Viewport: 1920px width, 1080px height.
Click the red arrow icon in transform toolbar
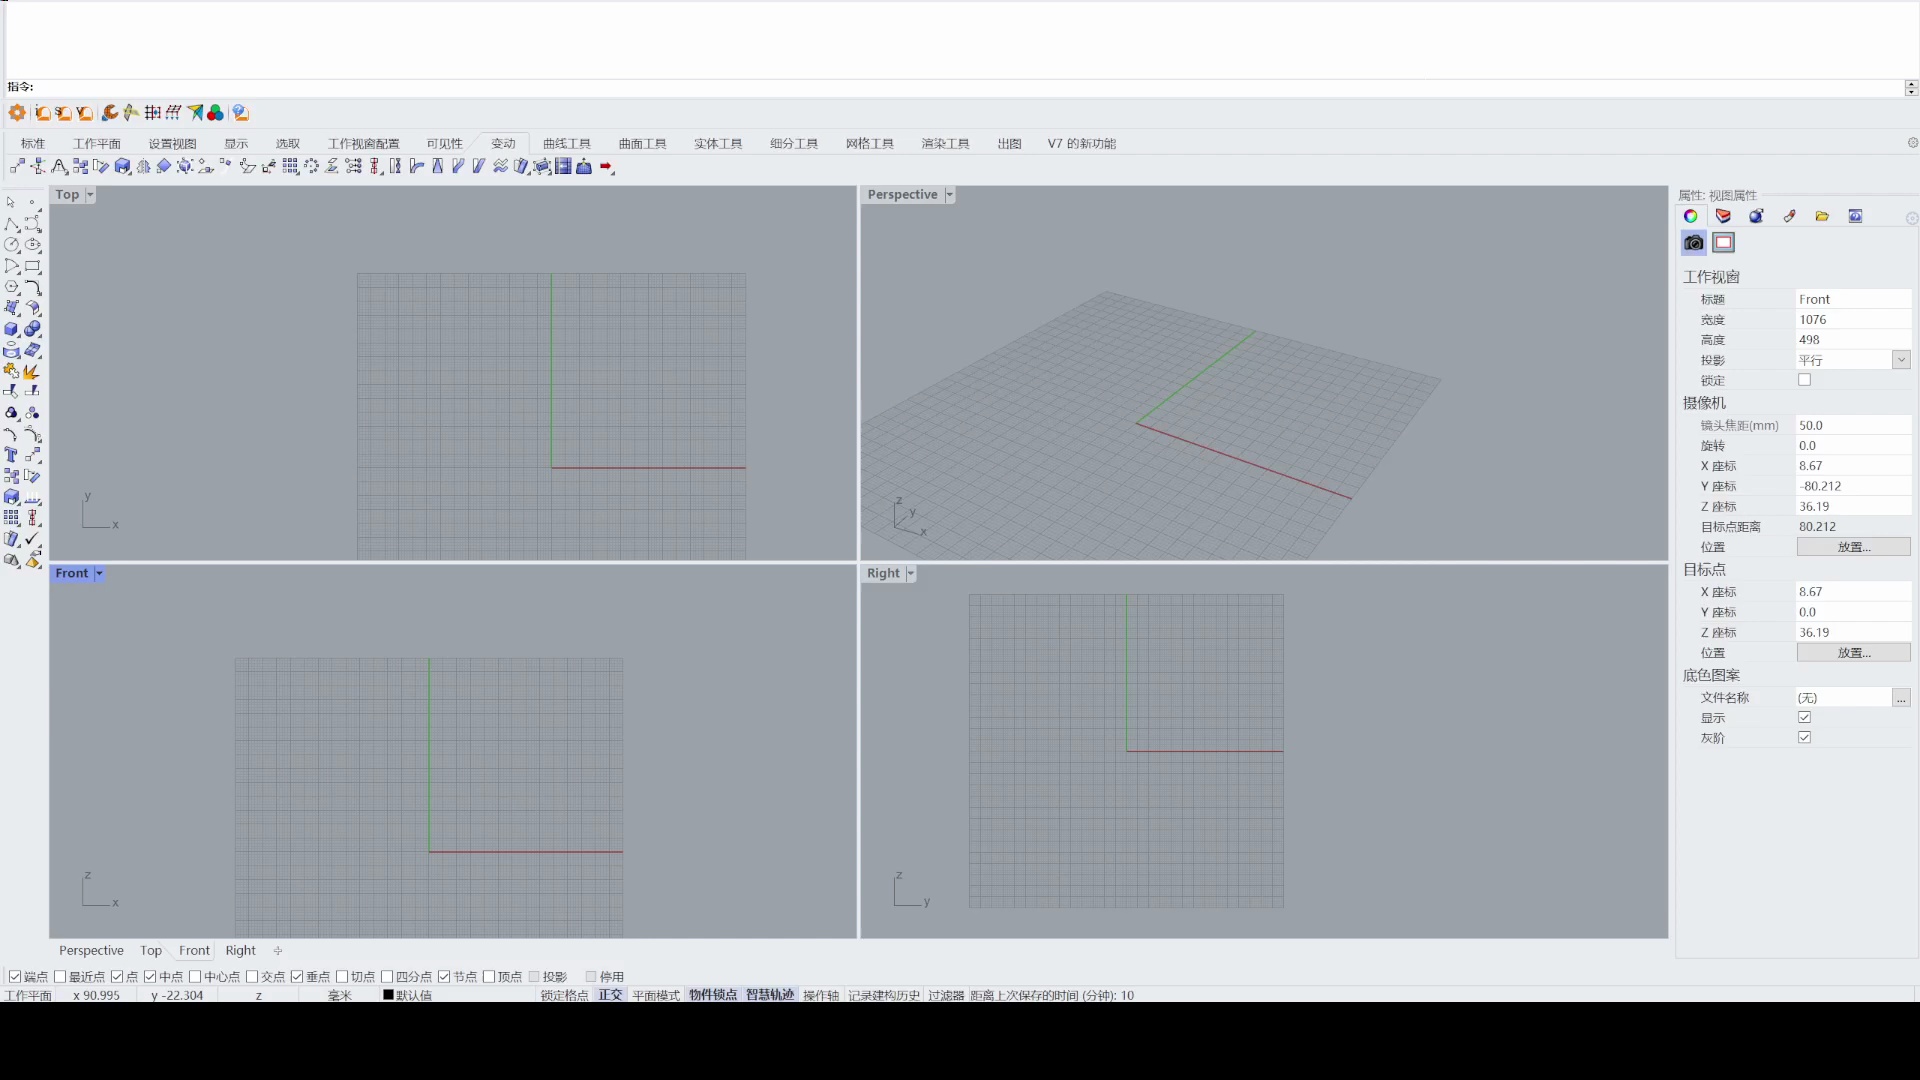tap(607, 167)
